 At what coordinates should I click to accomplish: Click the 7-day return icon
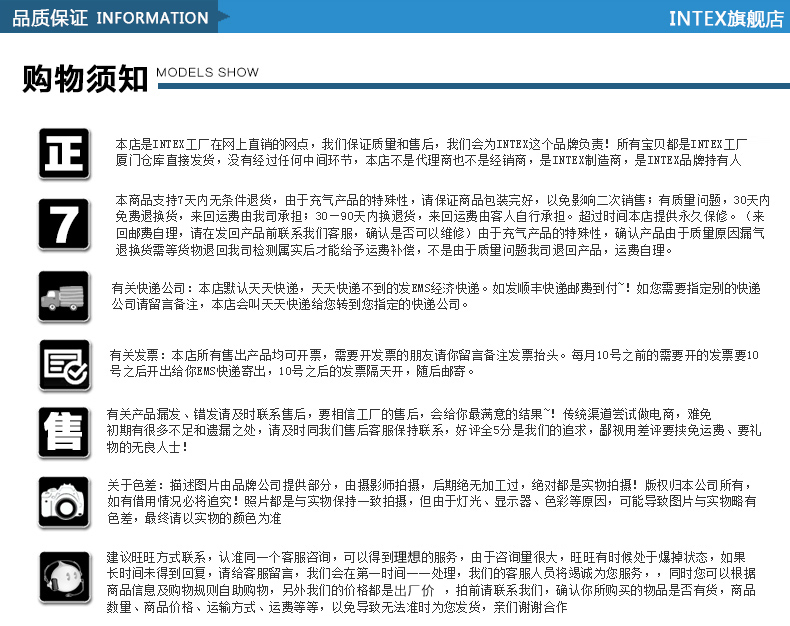tap(64, 224)
